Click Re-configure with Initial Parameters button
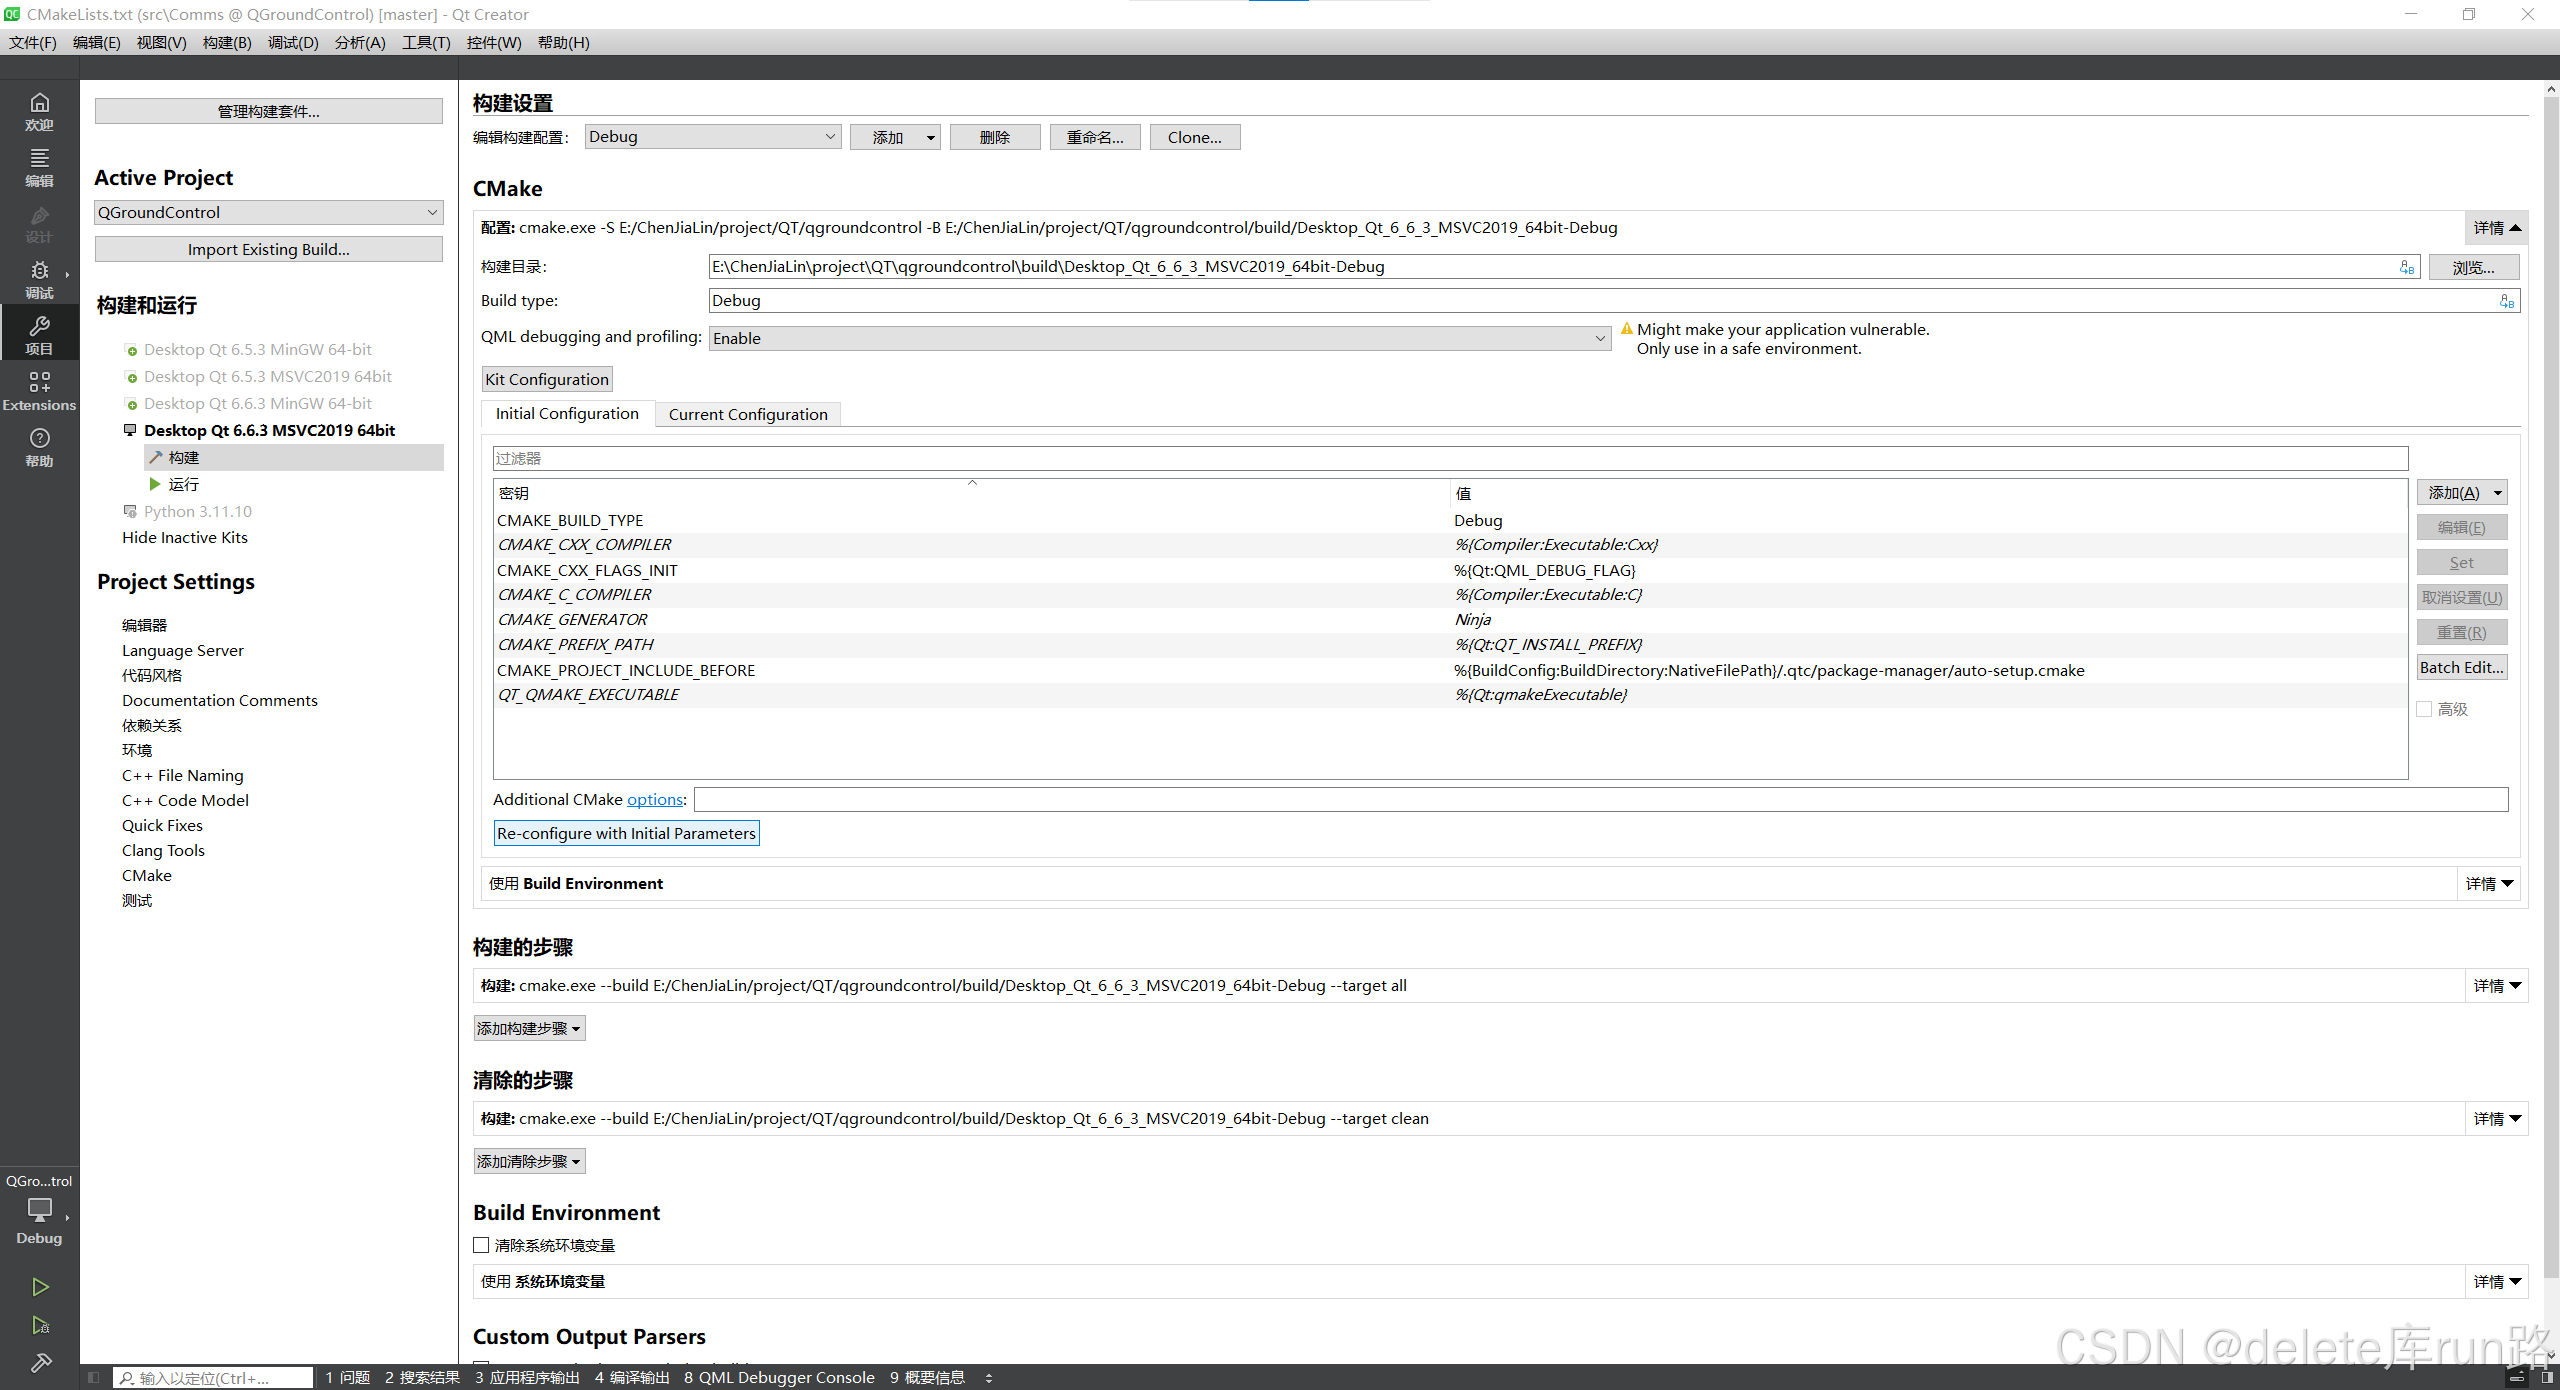2560x1390 pixels. [x=626, y=833]
